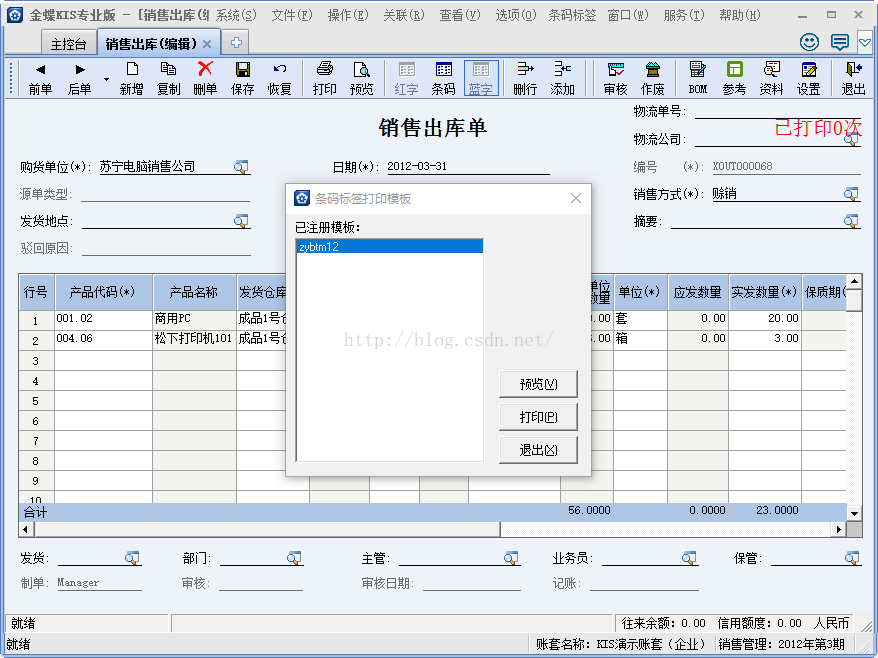Open print preview from 预览 toolbar icon
This screenshot has width=878, height=658.
point(362,78)
